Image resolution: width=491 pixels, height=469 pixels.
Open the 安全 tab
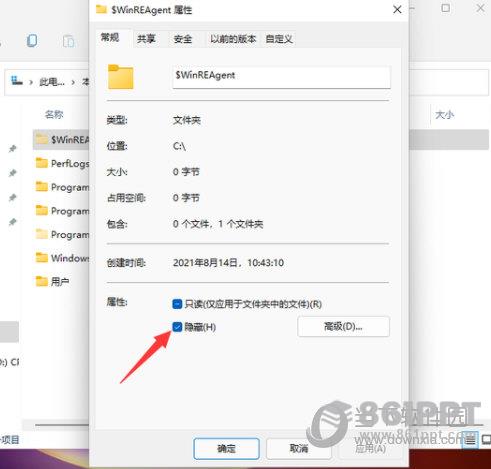pos(183,39)
